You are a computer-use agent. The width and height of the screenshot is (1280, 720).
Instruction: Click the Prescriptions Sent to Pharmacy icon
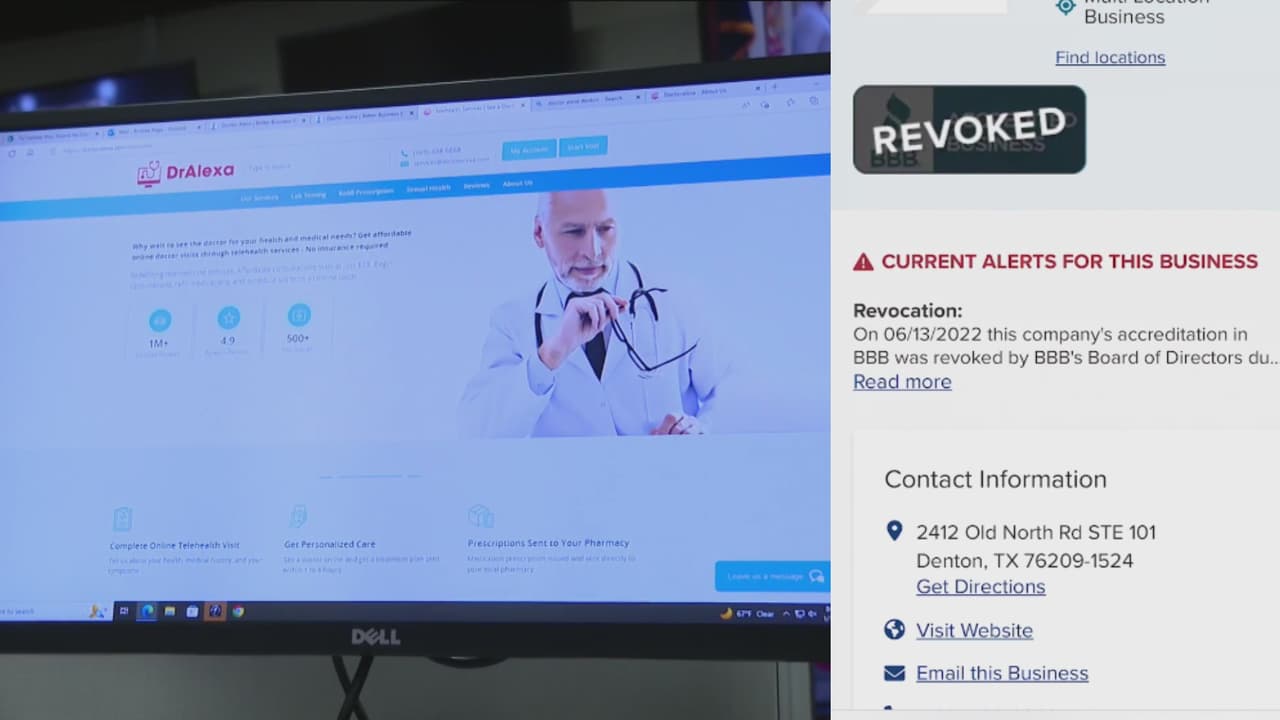point(480,516)
